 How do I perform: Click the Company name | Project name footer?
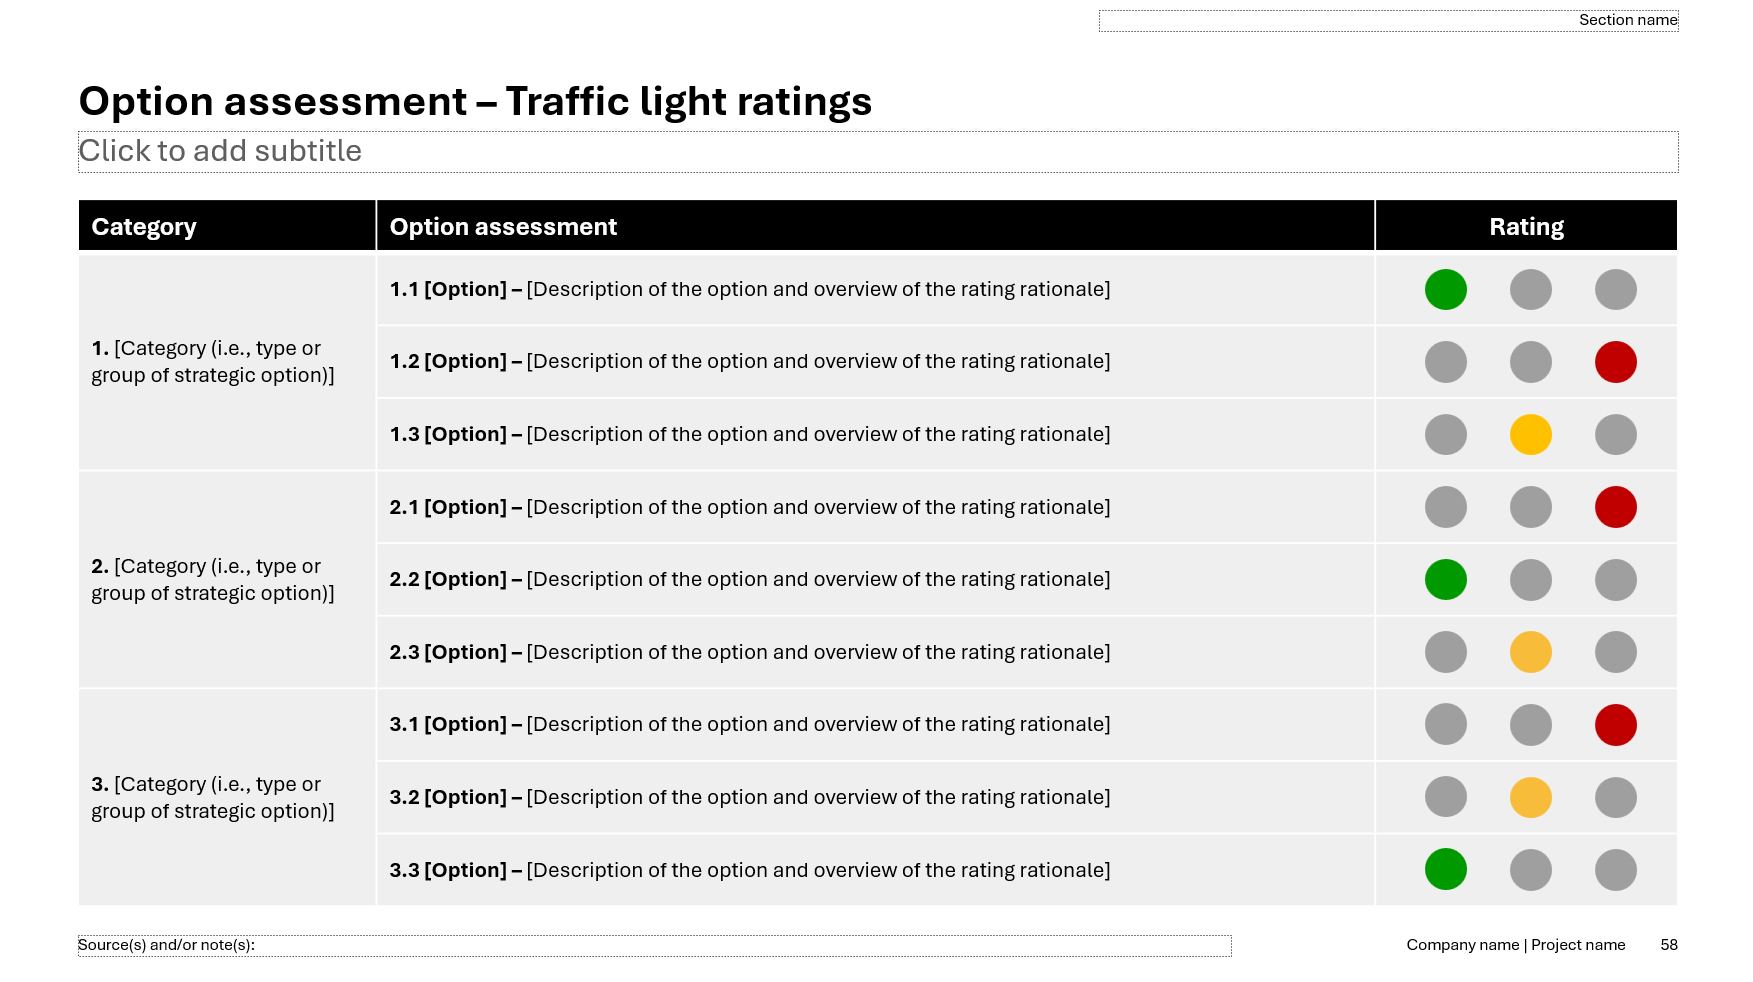[x=1515, y=945]
